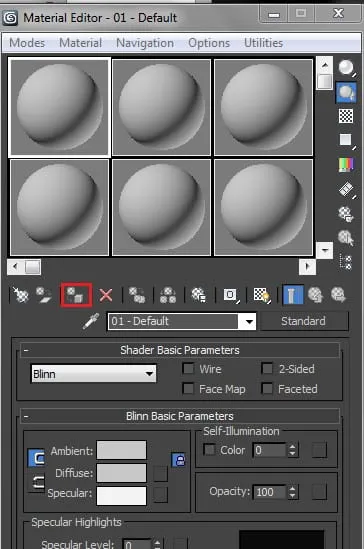Image resolution: width=364 pixels, height=549 pixels.
Task: Open the Material menu
Action: point(80,43)
